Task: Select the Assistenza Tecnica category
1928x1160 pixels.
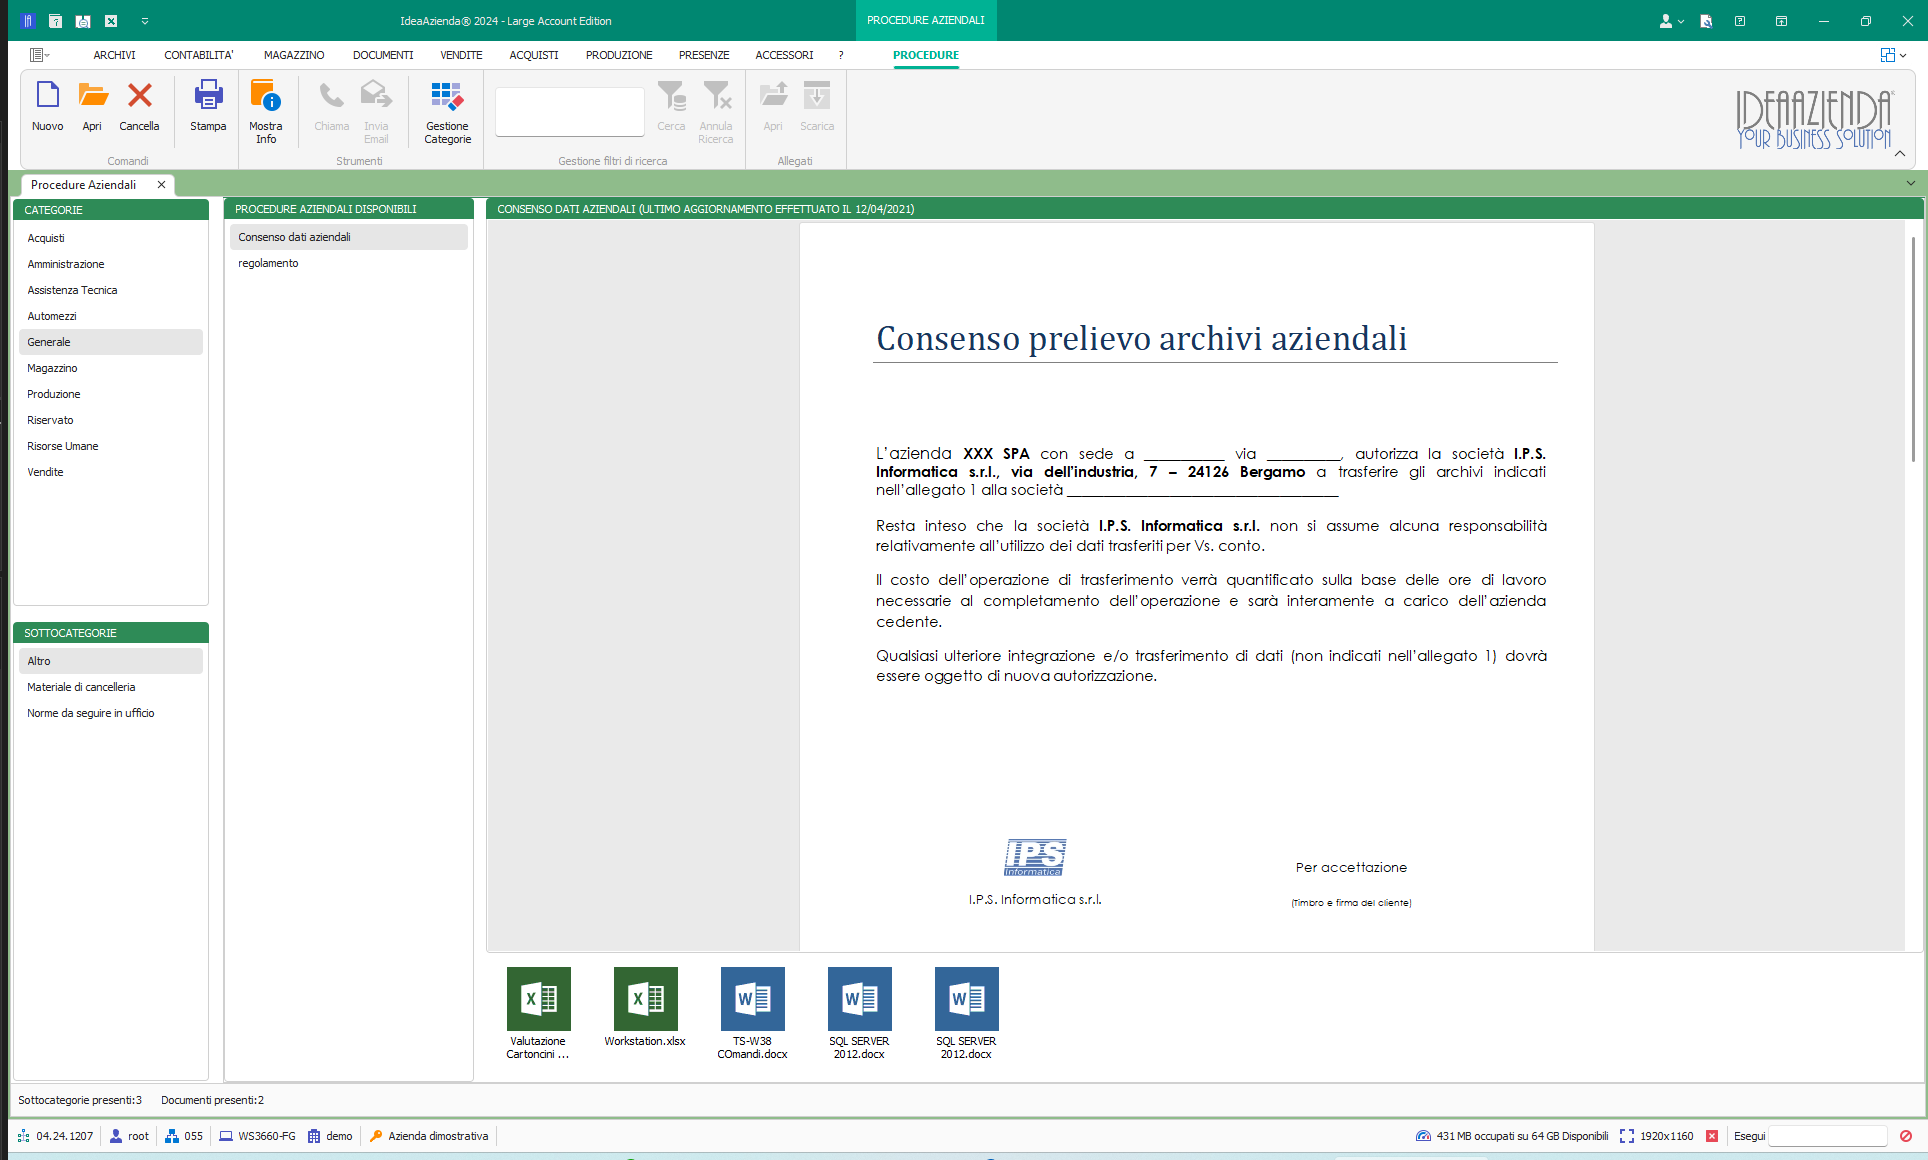Action: coord(111,290)
